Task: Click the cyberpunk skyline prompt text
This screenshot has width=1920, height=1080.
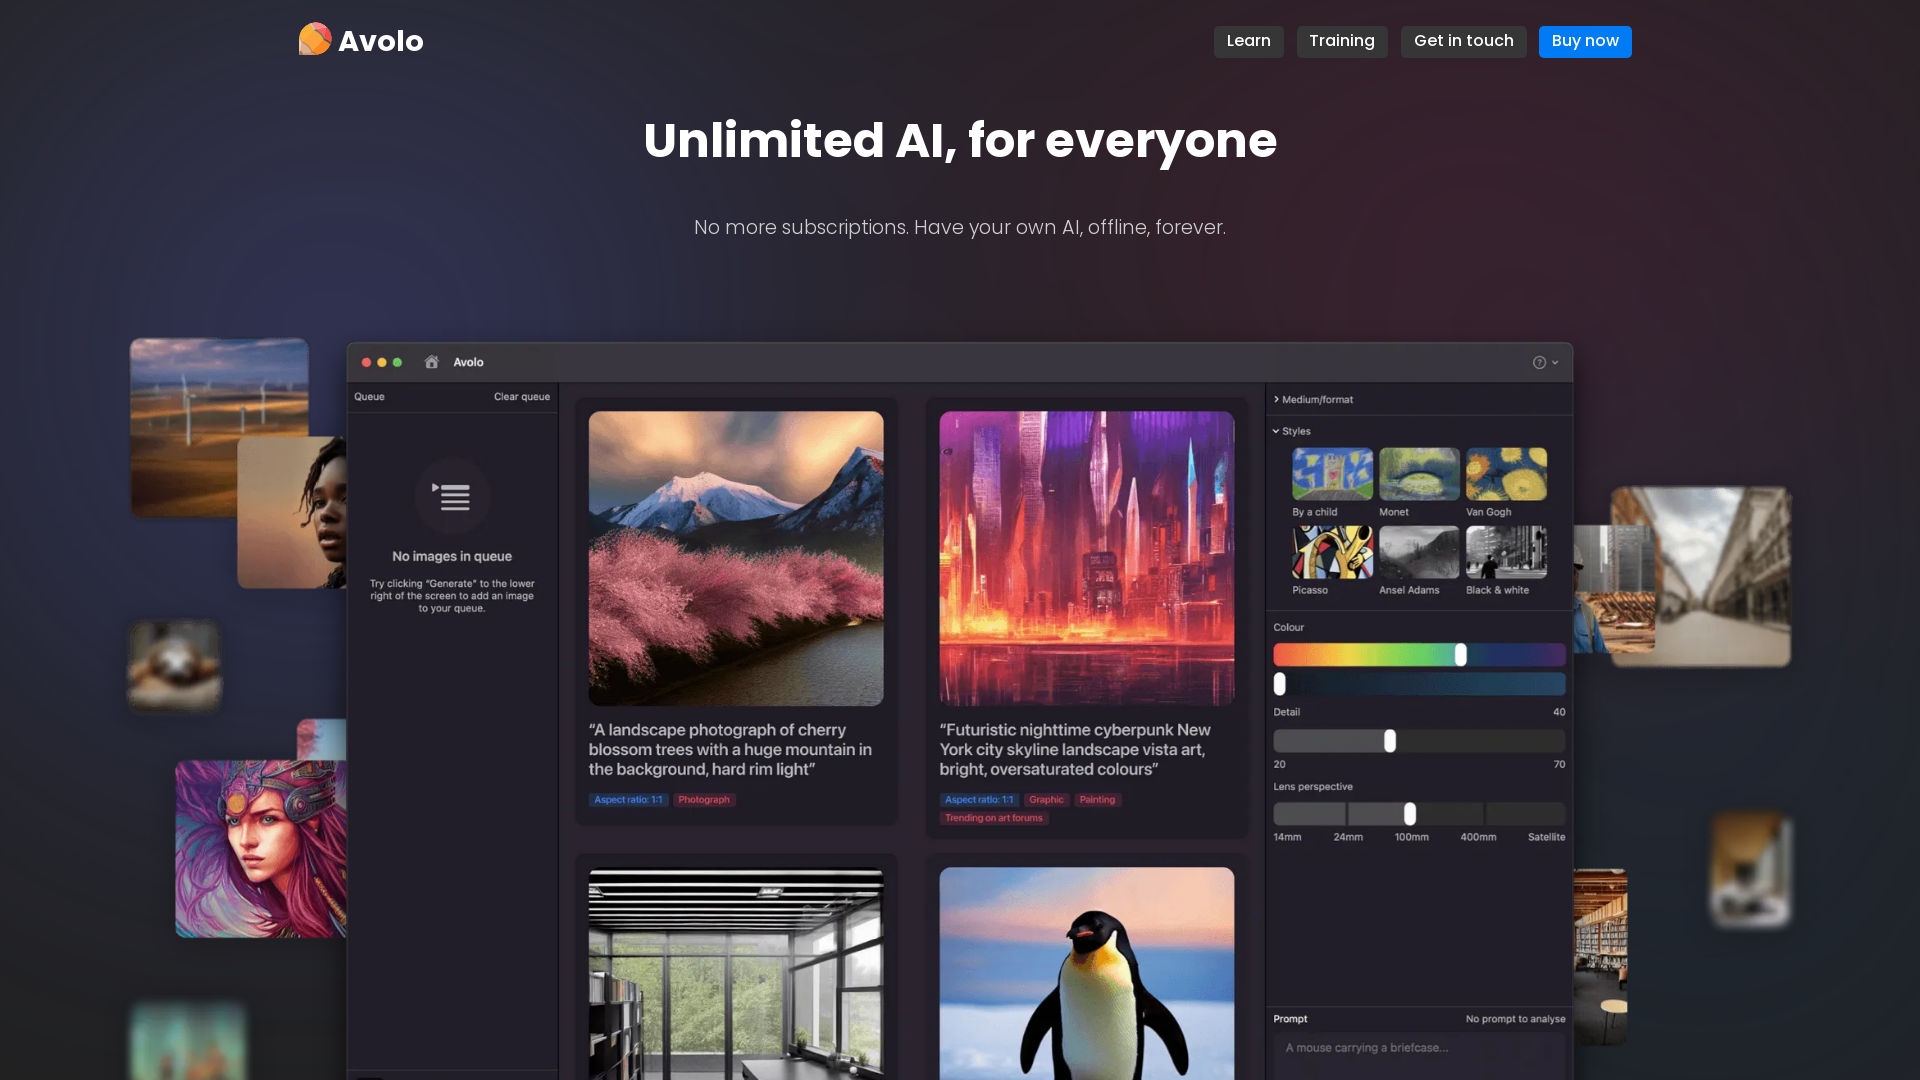Action: 1075,749
